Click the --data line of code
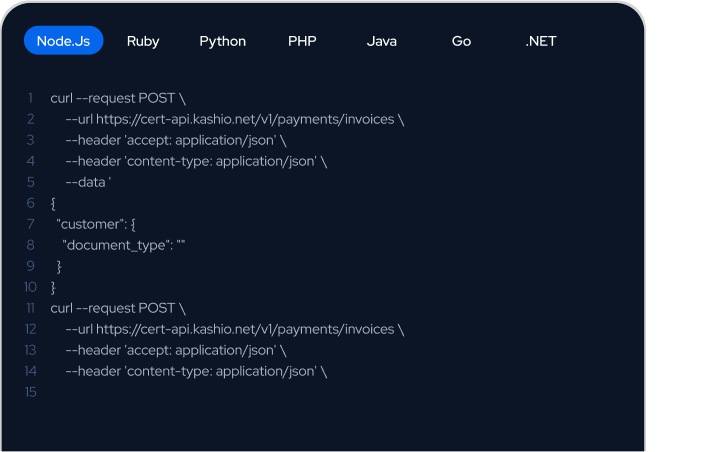Image resolution: width=713 pixels, height=452 pixels. tap(88, 182)
